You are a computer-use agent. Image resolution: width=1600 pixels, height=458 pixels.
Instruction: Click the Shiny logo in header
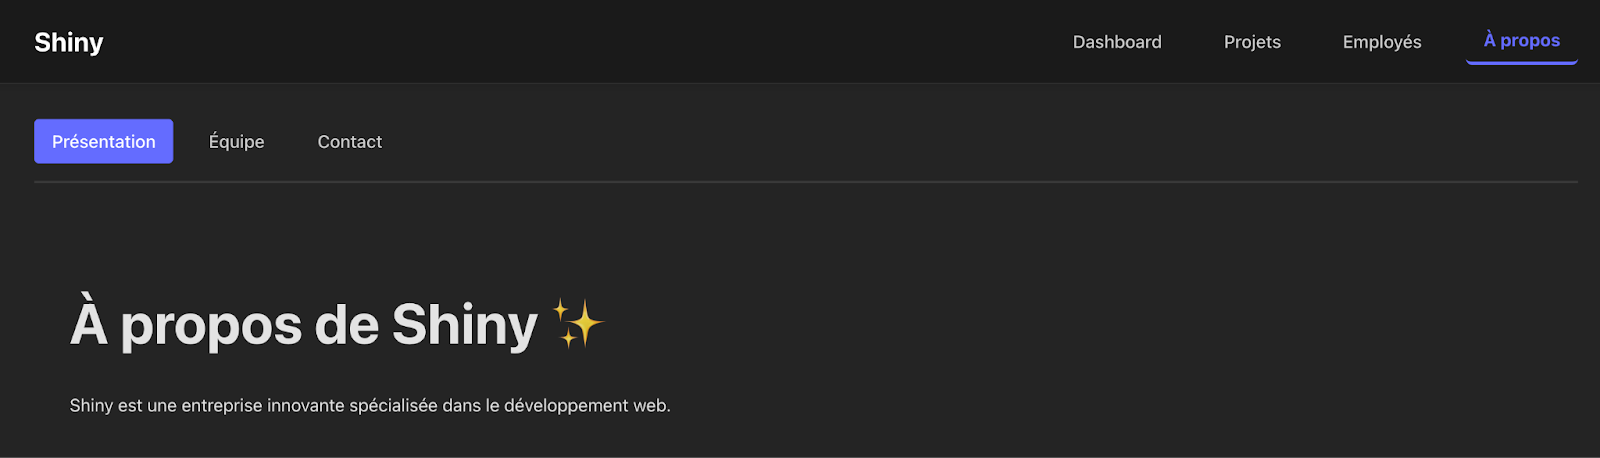click(69, 42)
